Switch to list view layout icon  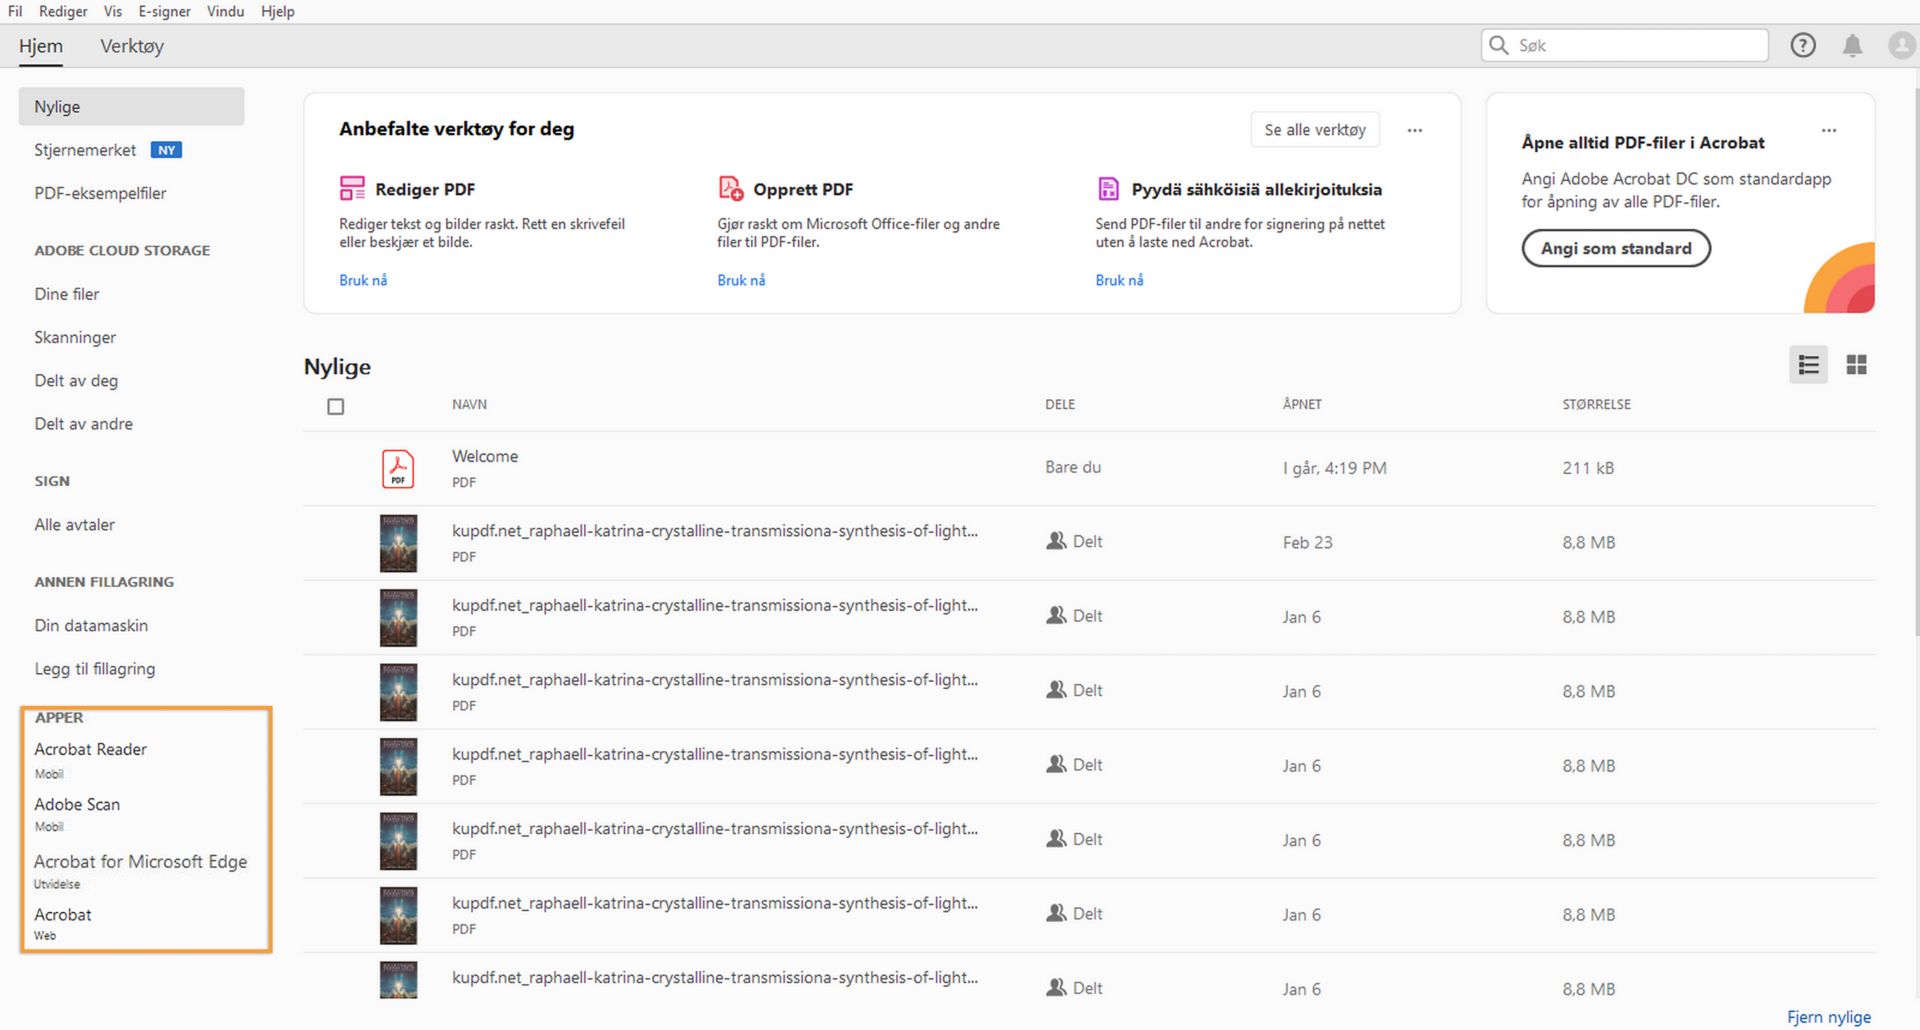point(1808,365)
